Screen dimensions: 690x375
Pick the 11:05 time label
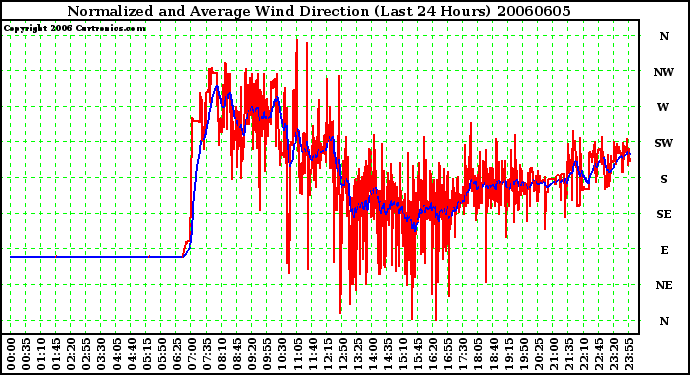click(x=297, y=354)
